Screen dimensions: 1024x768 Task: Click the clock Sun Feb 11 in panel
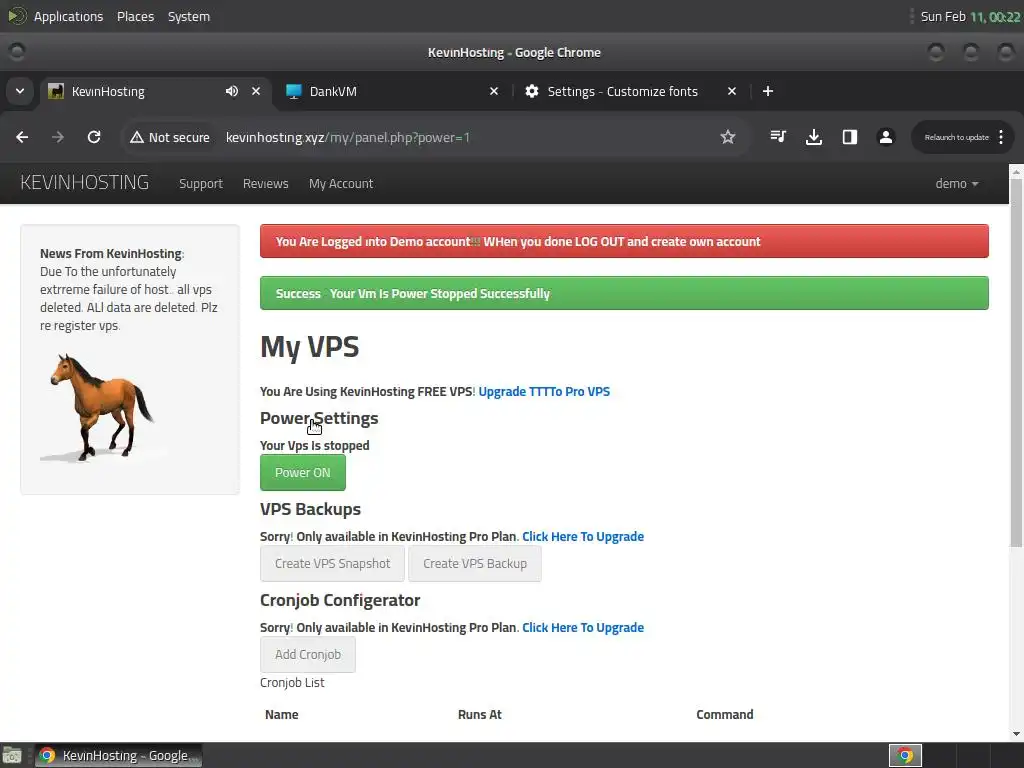(x=970, y=16)
